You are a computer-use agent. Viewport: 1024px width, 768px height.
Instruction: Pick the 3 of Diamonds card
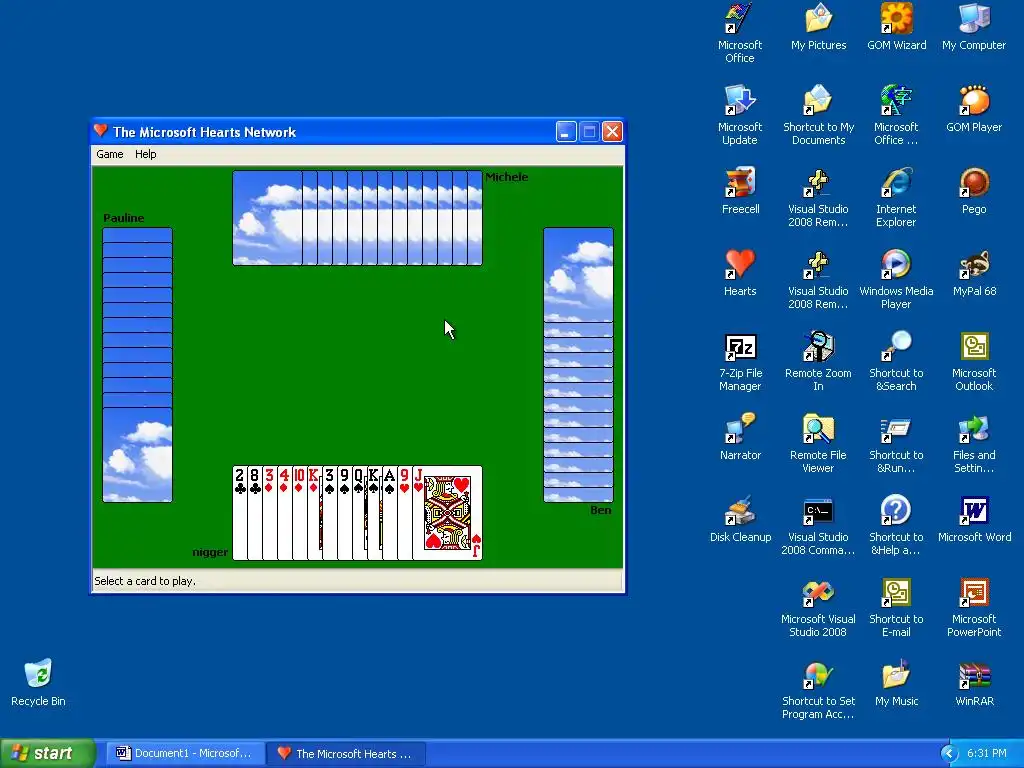coord(270,513)
